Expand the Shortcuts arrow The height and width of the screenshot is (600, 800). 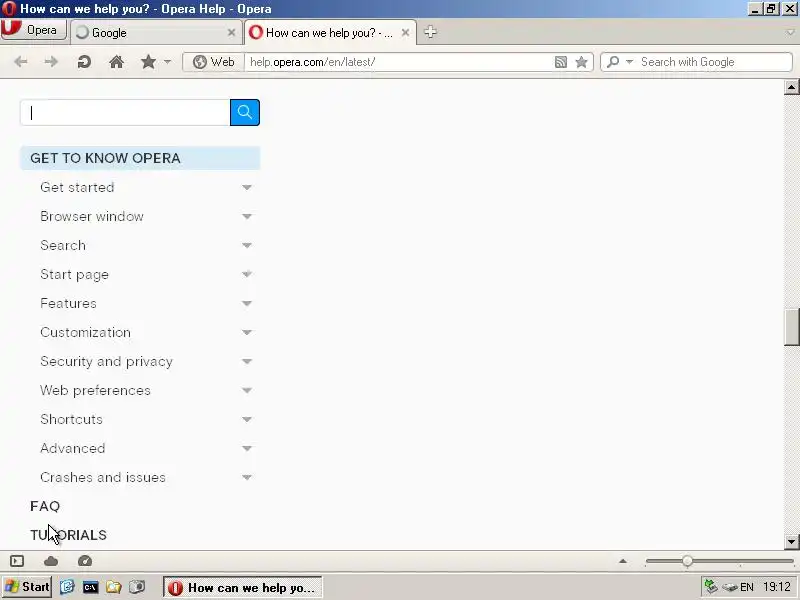(x=247, y=419)
